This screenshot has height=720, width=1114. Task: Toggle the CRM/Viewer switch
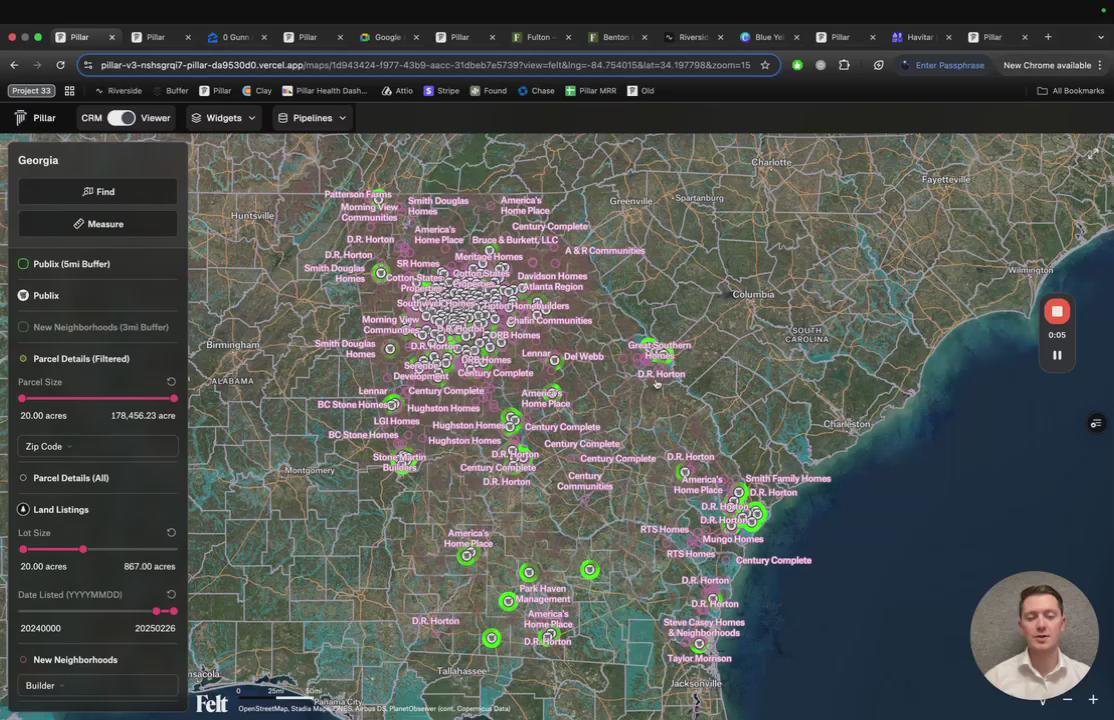[121, 118]
